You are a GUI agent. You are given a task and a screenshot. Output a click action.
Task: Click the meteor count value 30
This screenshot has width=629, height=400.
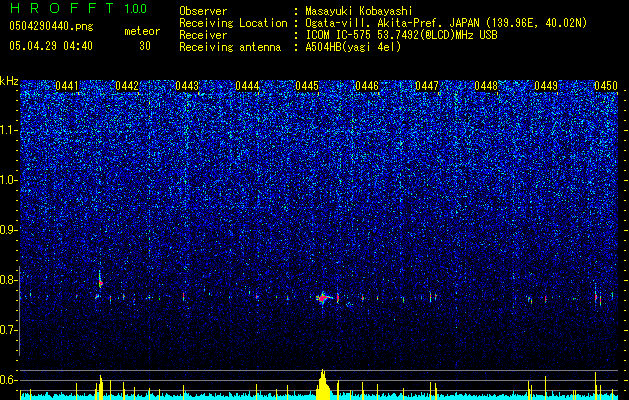click(x=145, y=46)
